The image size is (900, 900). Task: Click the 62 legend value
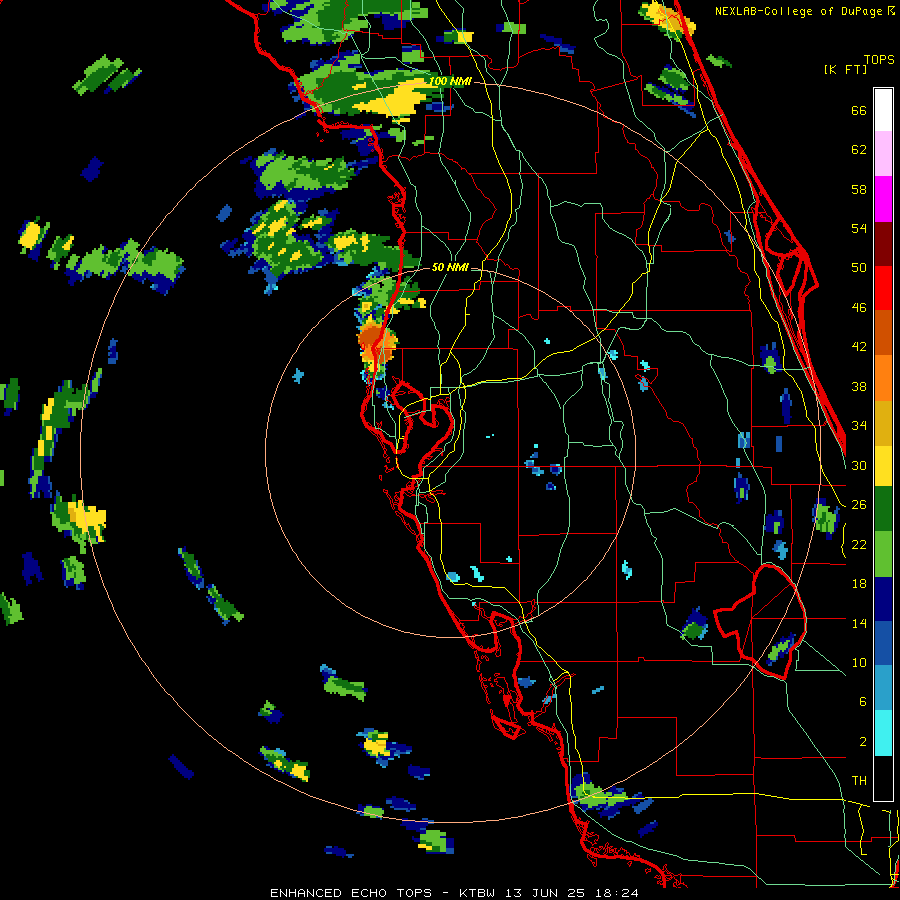[x=859, y=150]
